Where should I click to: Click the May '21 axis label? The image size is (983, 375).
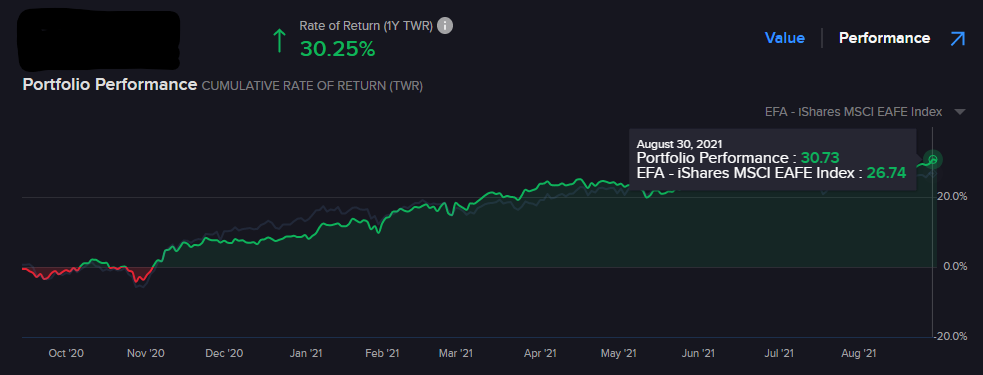tap(619, 354)
